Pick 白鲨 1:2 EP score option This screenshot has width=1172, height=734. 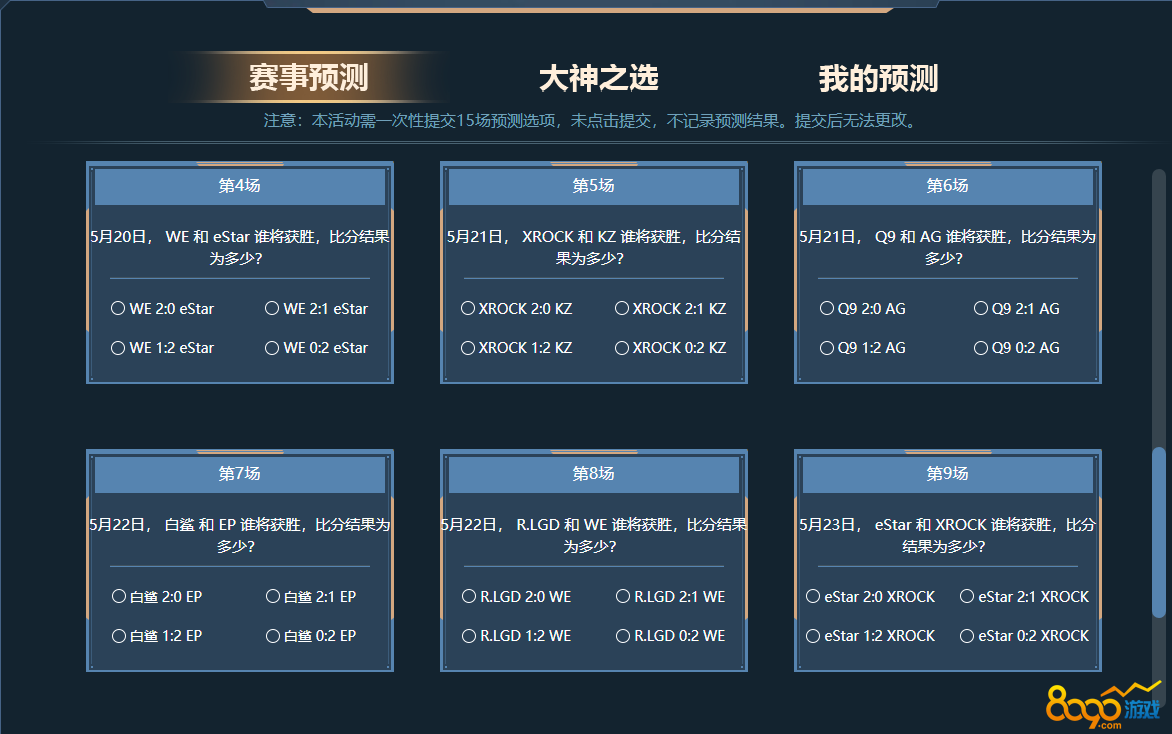(119, 636)
